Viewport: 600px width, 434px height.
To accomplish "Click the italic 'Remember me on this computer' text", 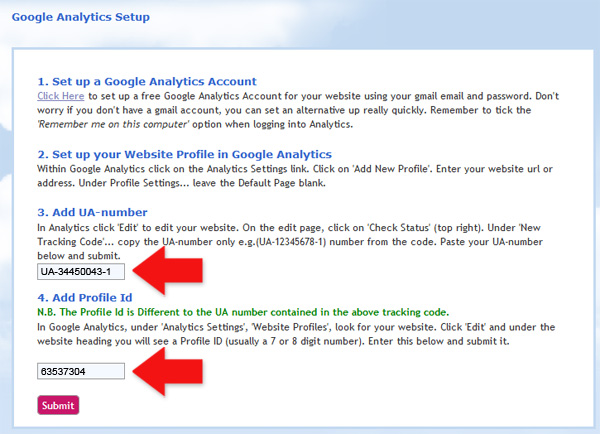I will (x=113, y=124).
